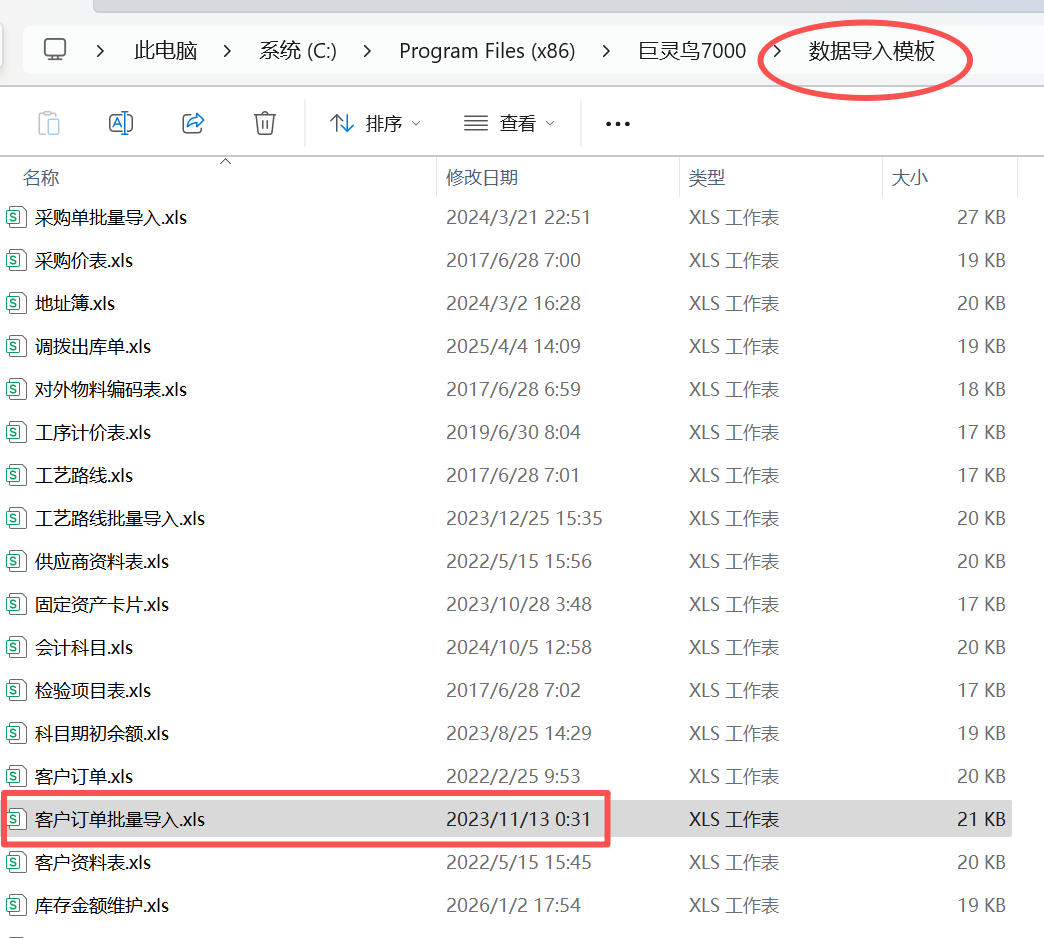Screen dimensions: 1044x938
Task: Click the file icon of 地址簿.xls
Action: click(x=16, y=303)
